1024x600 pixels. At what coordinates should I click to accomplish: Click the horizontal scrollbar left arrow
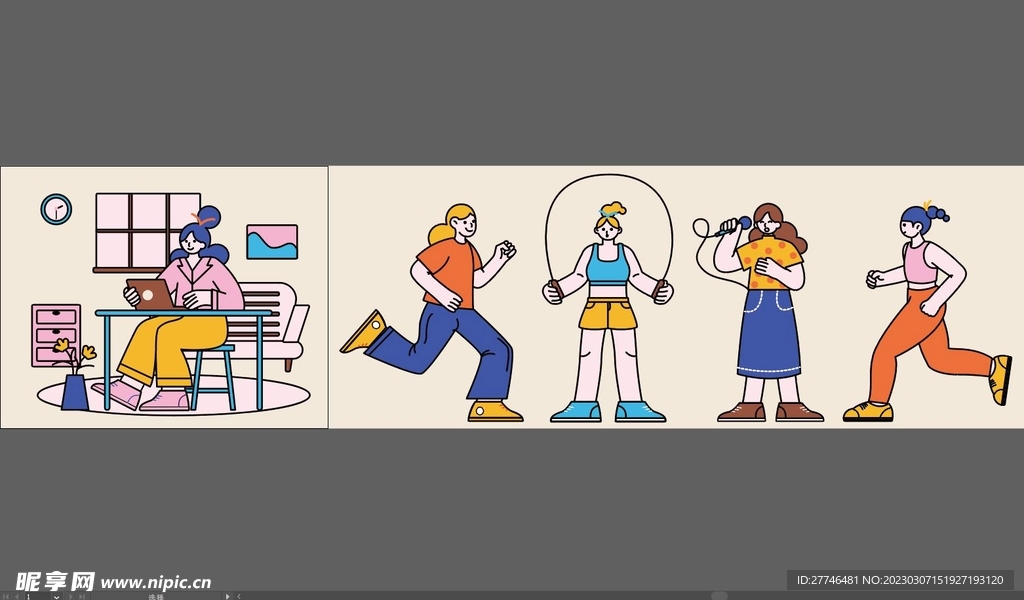pos(239,596)
